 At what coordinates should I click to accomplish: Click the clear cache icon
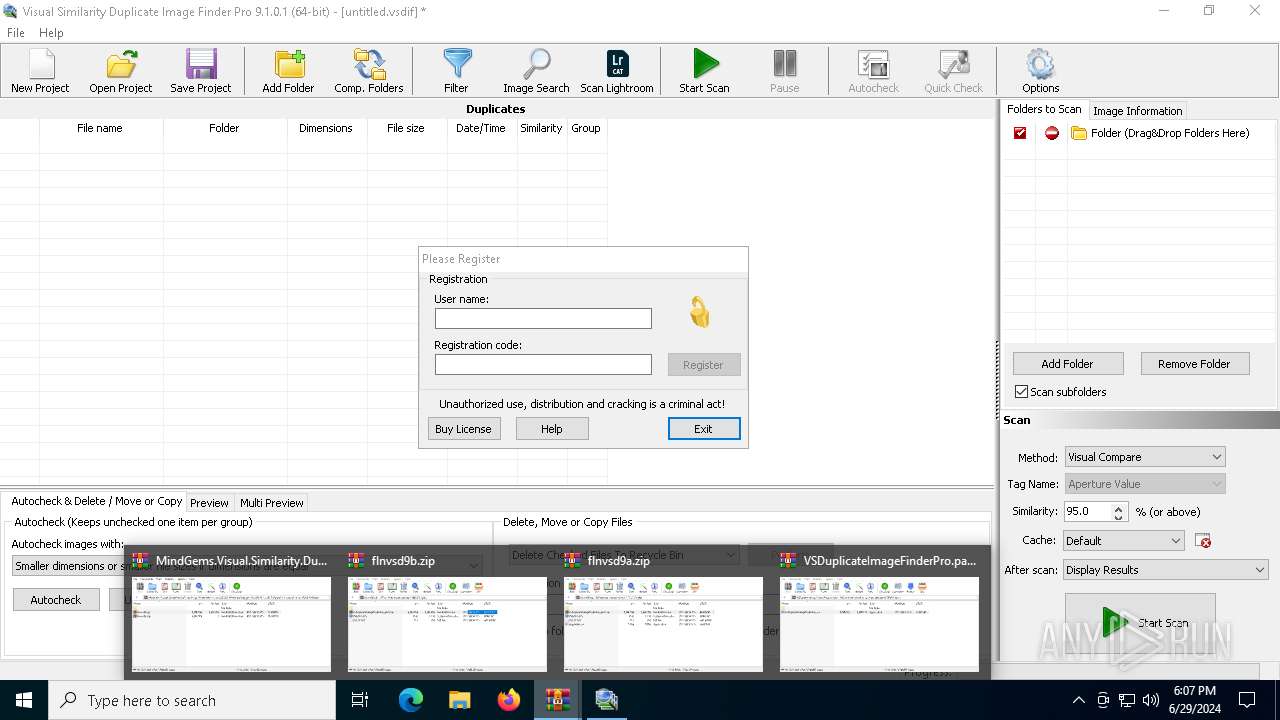(x=1203, y=541)
